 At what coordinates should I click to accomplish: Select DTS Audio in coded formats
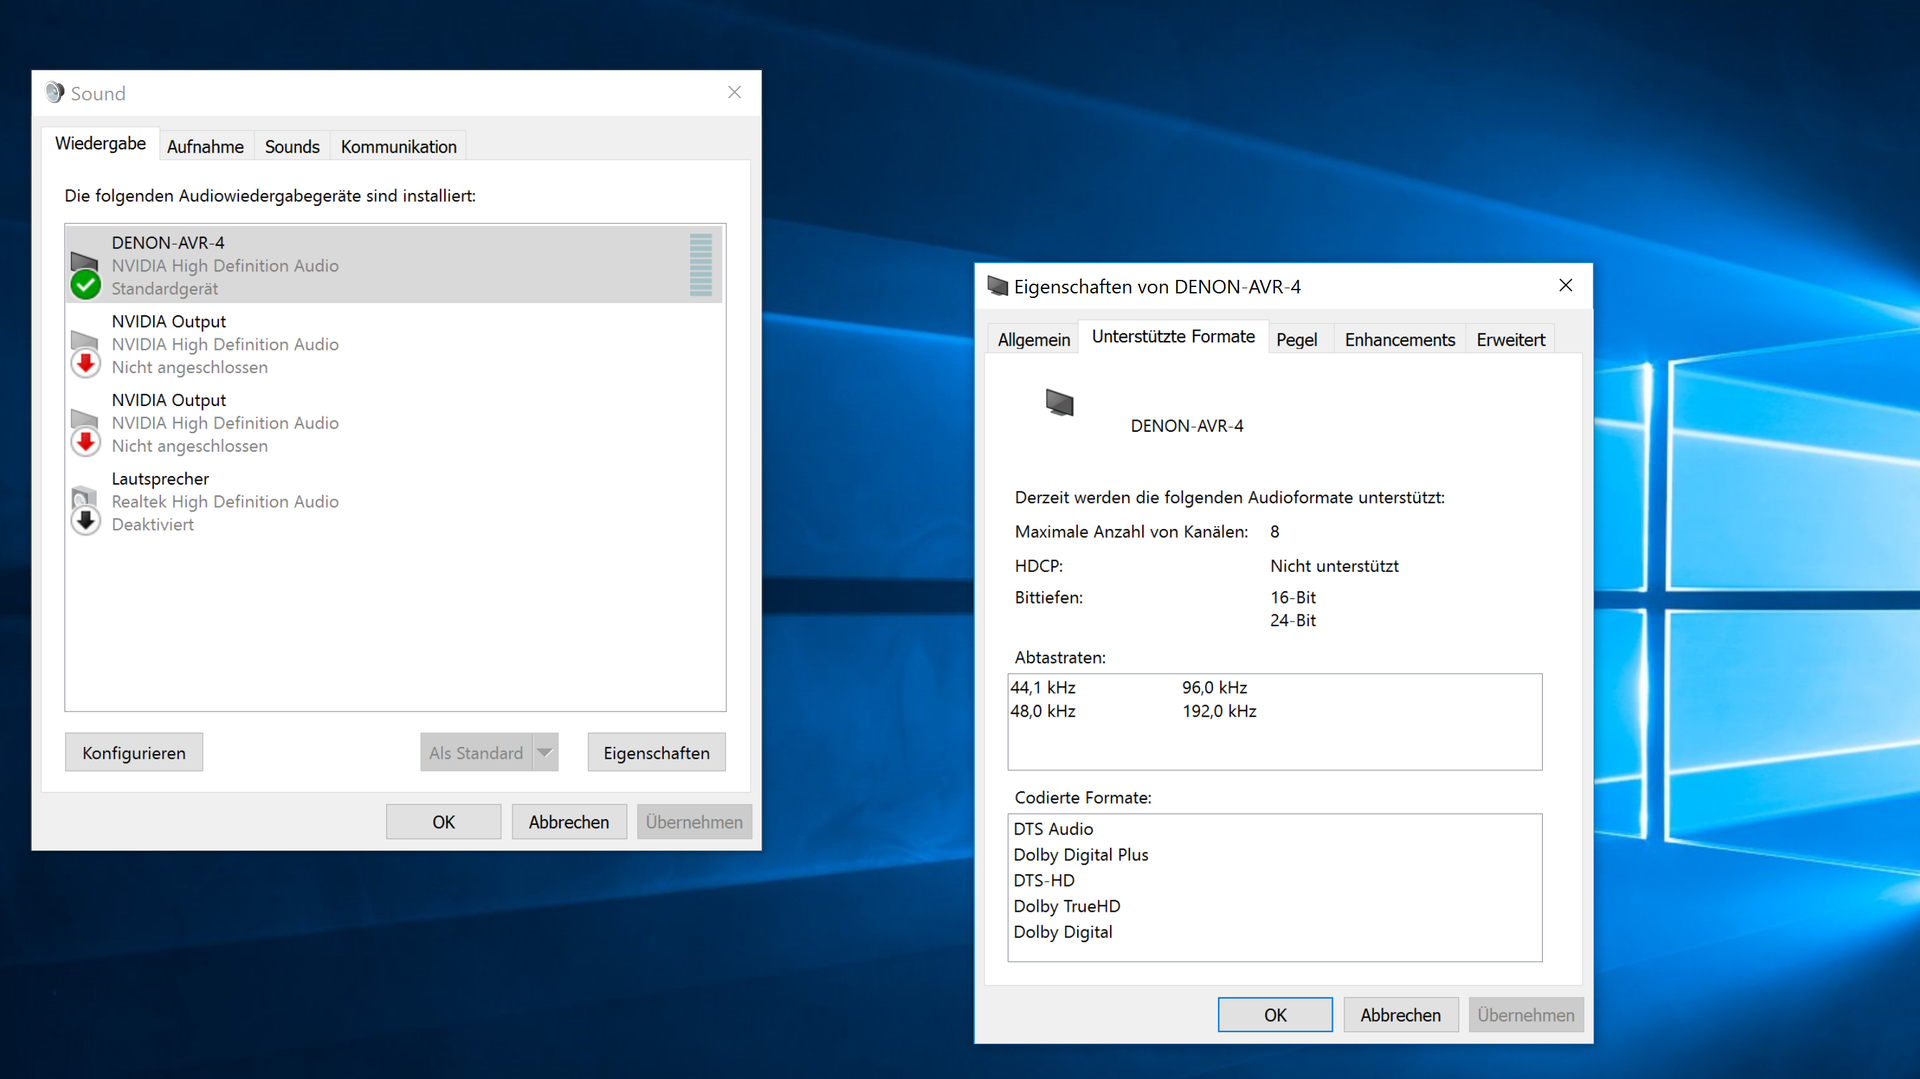(1054, 829)
